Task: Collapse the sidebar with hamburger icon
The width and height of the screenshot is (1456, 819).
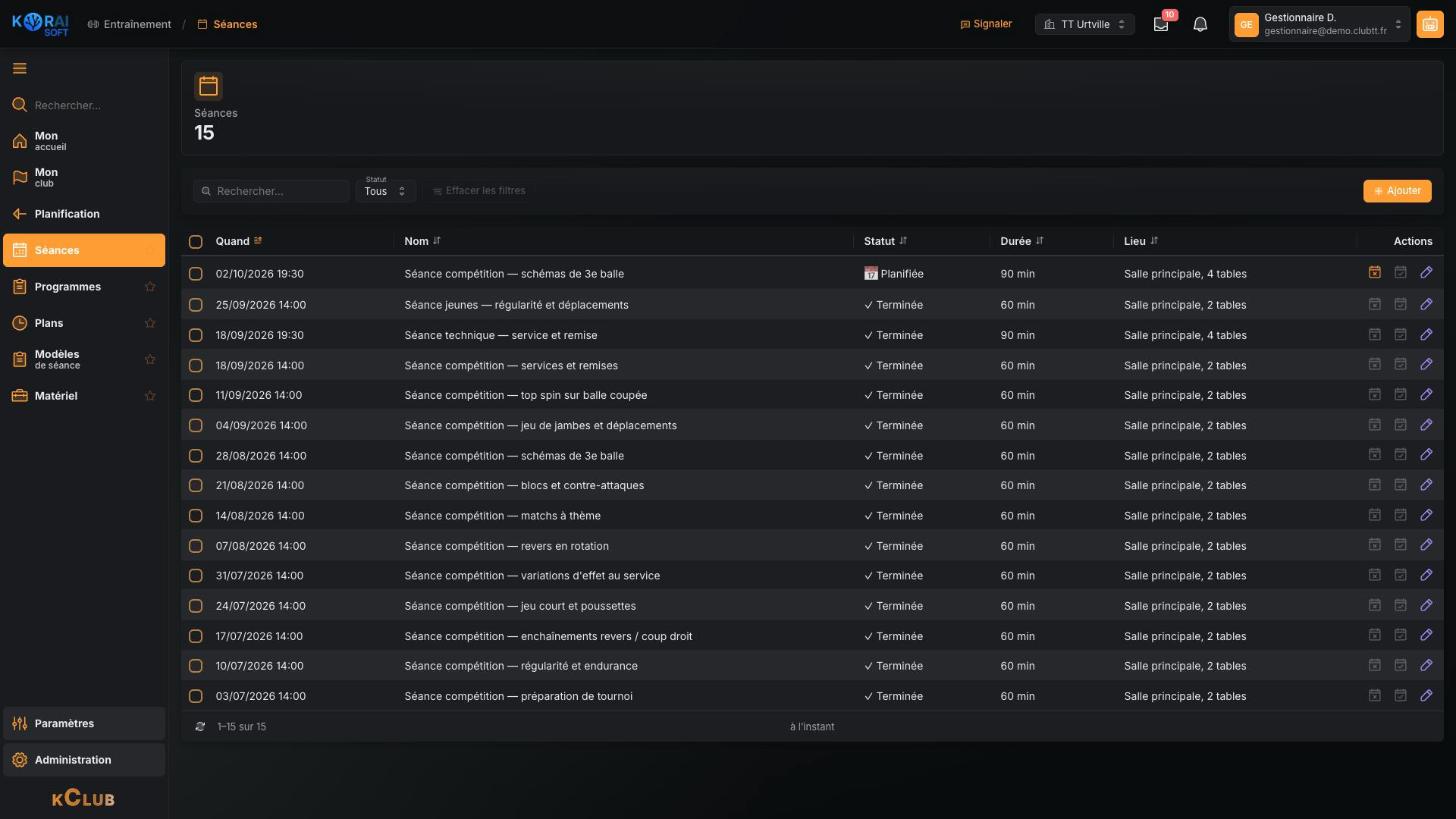Action: click(20, 68)
